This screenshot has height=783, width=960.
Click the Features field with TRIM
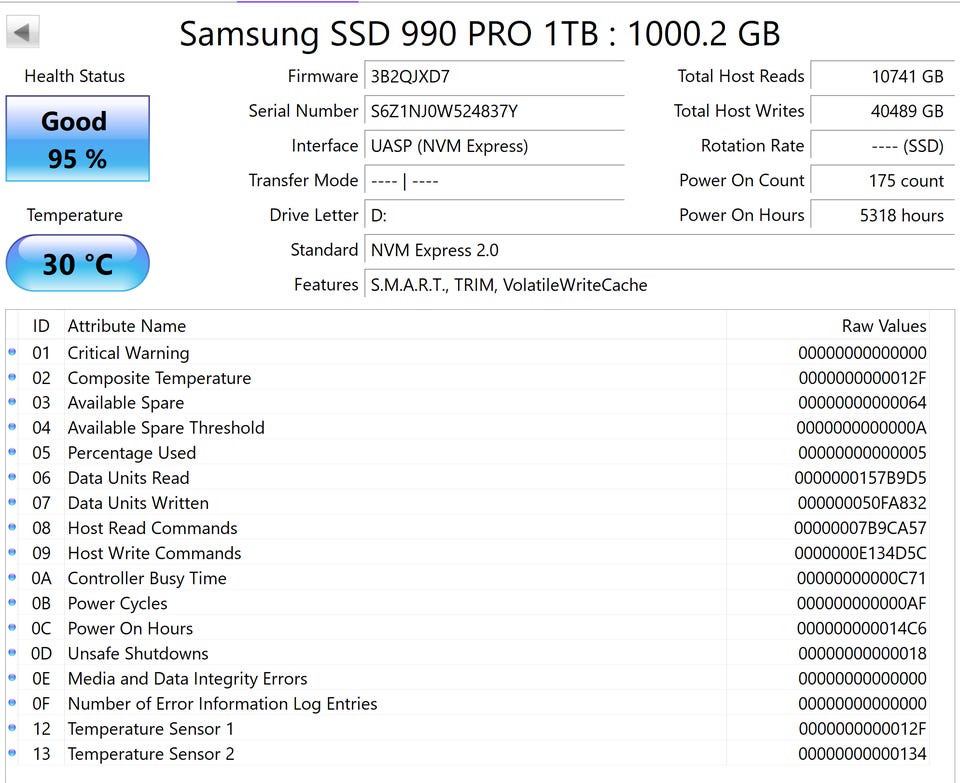click(x=659, y=285)
